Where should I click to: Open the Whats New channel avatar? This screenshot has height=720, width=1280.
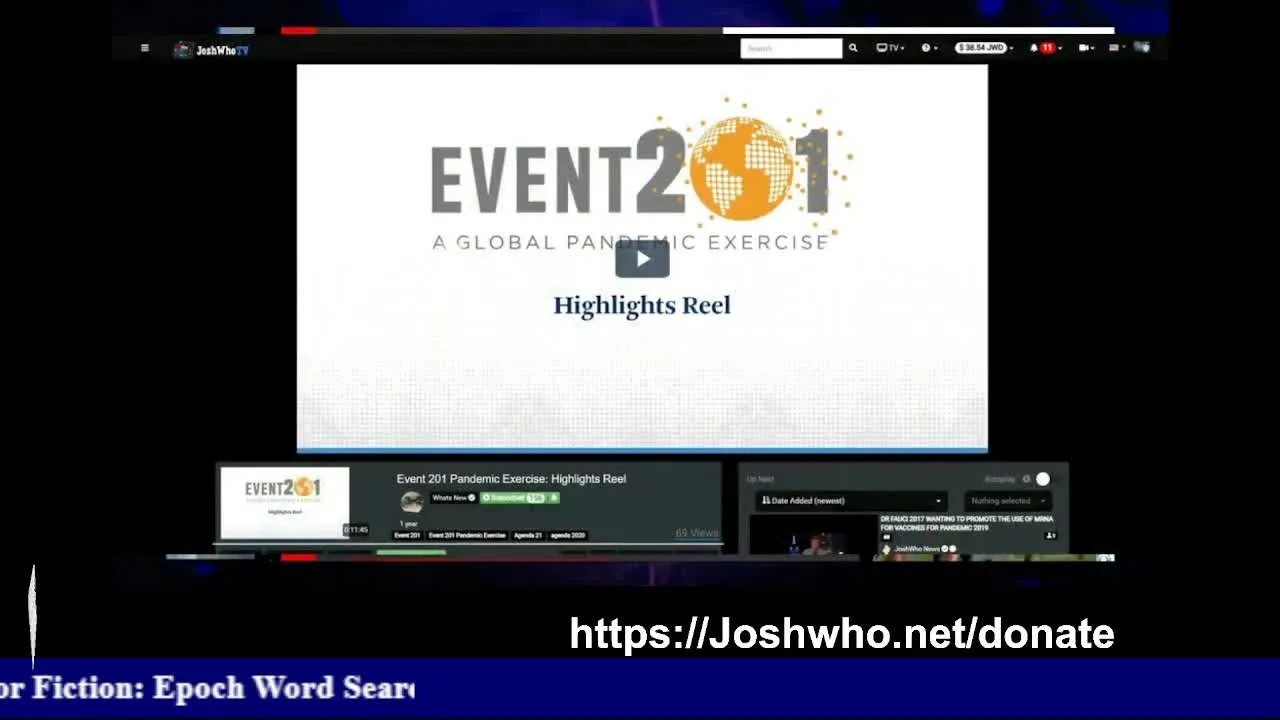pyautogui.click(x=411, y=502)
